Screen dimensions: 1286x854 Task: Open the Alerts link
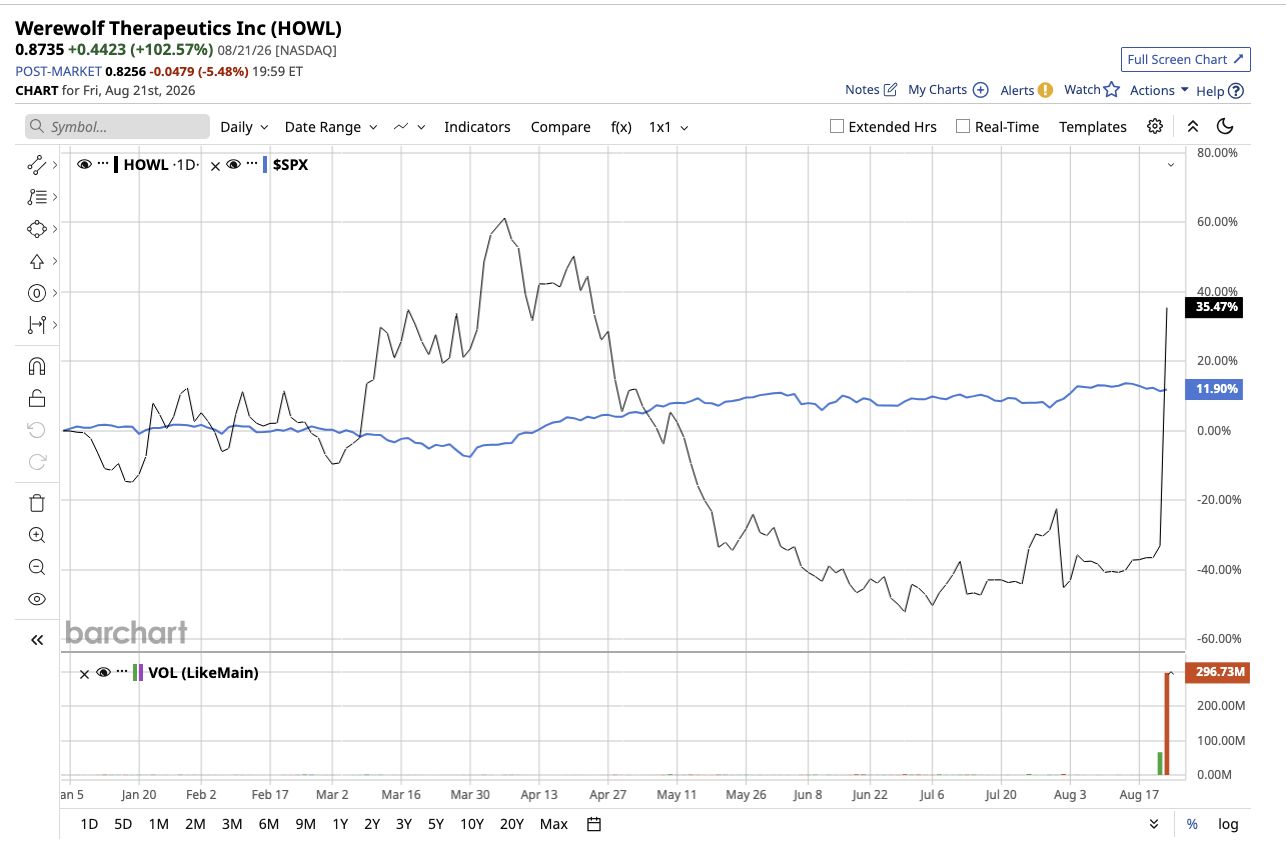click(x=1026, y=90)
